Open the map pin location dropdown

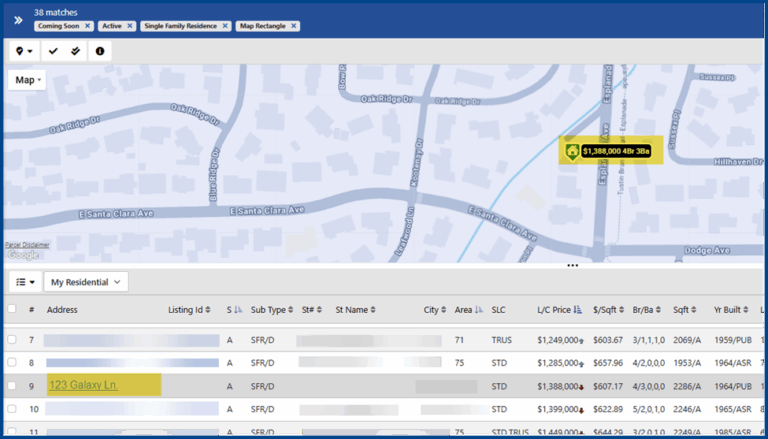point(24,51)
